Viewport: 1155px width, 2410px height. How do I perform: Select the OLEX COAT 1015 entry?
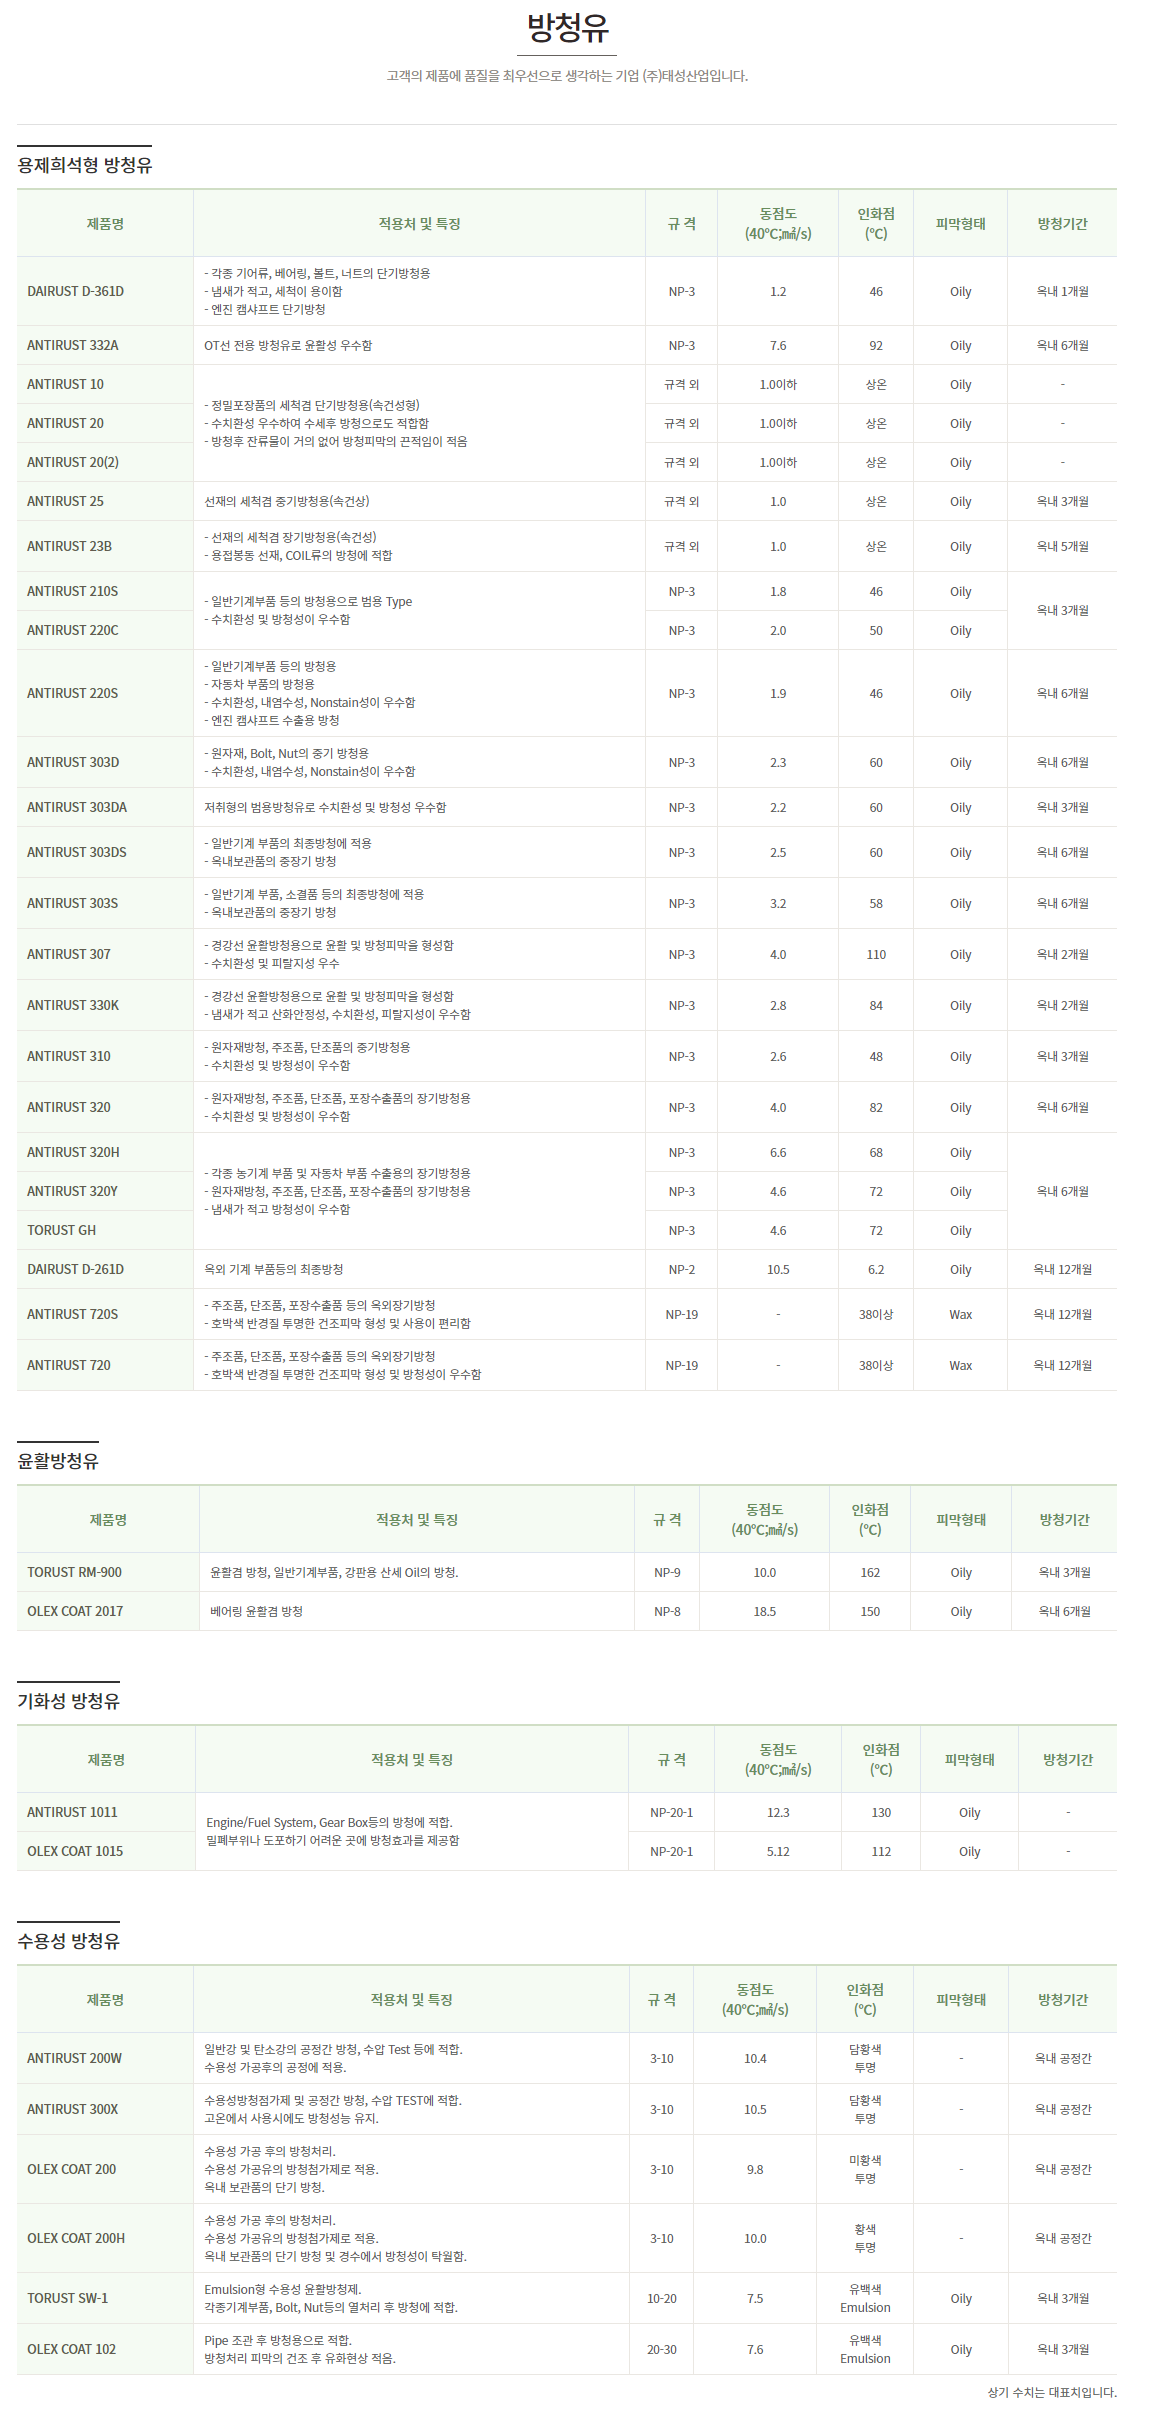[76, 1852]
